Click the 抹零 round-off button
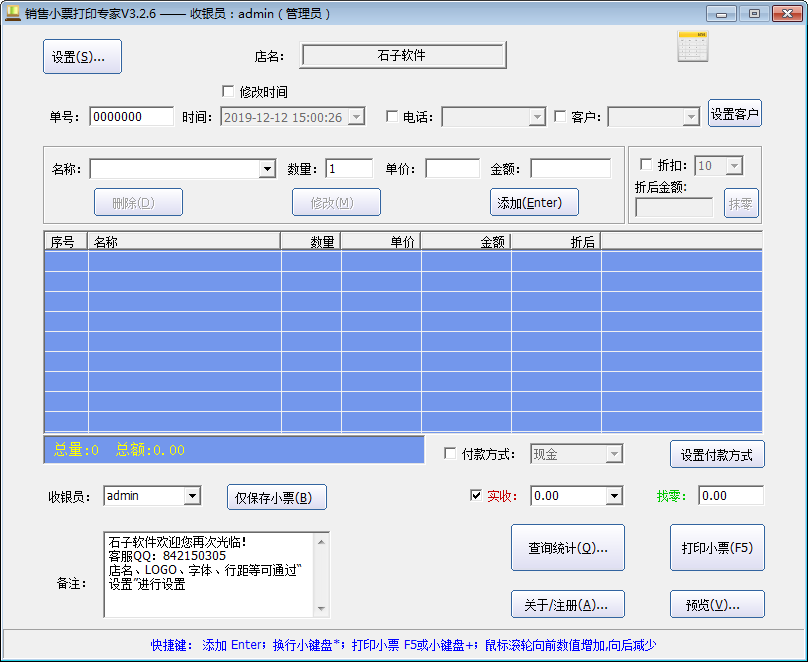Screen dimensions: 808x662 pyautogui.click(x=741, y=203)
